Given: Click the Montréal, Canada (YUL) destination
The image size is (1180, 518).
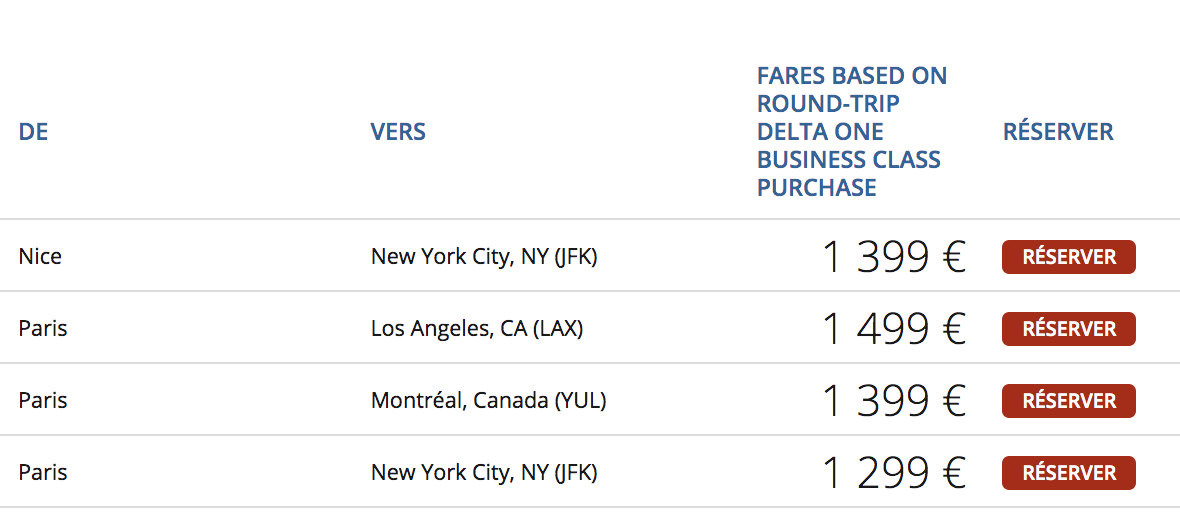Looking at the screenshot, I should [488, 401].
